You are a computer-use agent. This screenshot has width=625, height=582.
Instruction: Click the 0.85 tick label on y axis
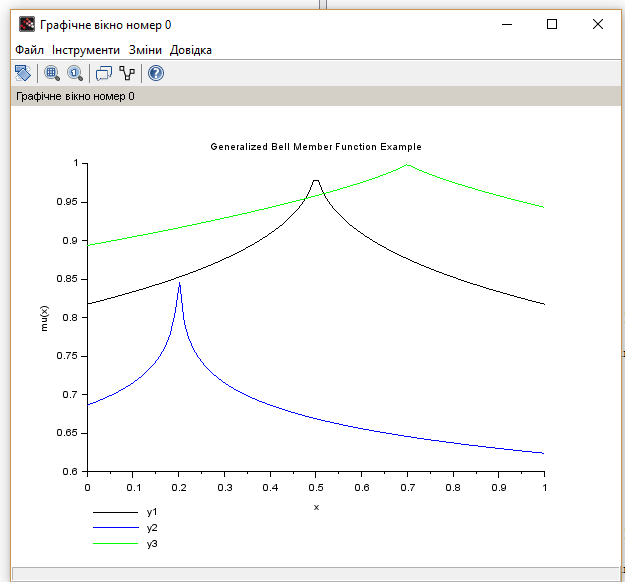click(x=67, y=279)
